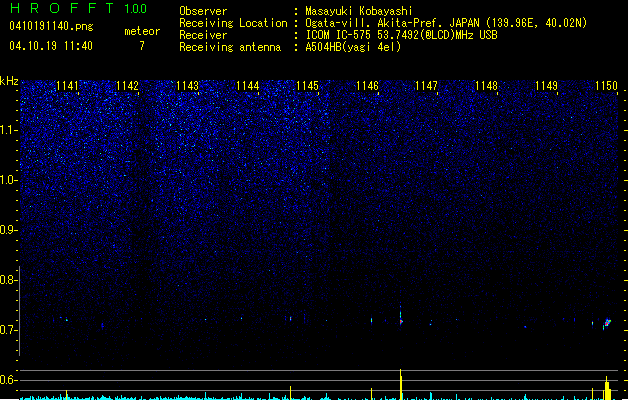Select the Ogata-vill. Akita-Pref. JAPAN location text
The height and width of the screenshot is (400, 629).
tap(446, 23)
